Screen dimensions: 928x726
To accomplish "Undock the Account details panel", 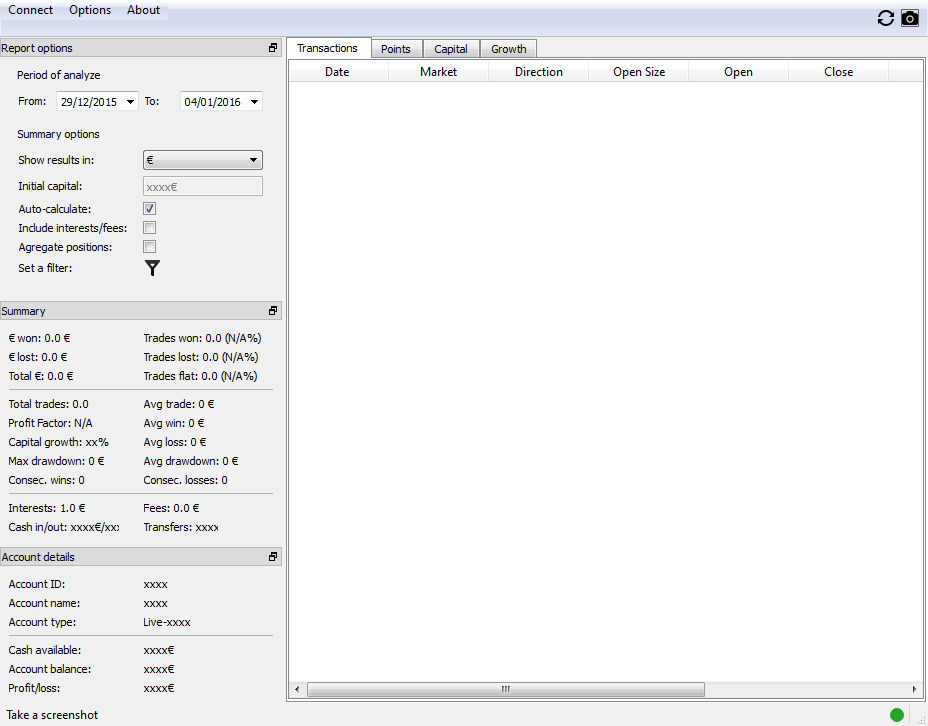I will click(273, 557).
